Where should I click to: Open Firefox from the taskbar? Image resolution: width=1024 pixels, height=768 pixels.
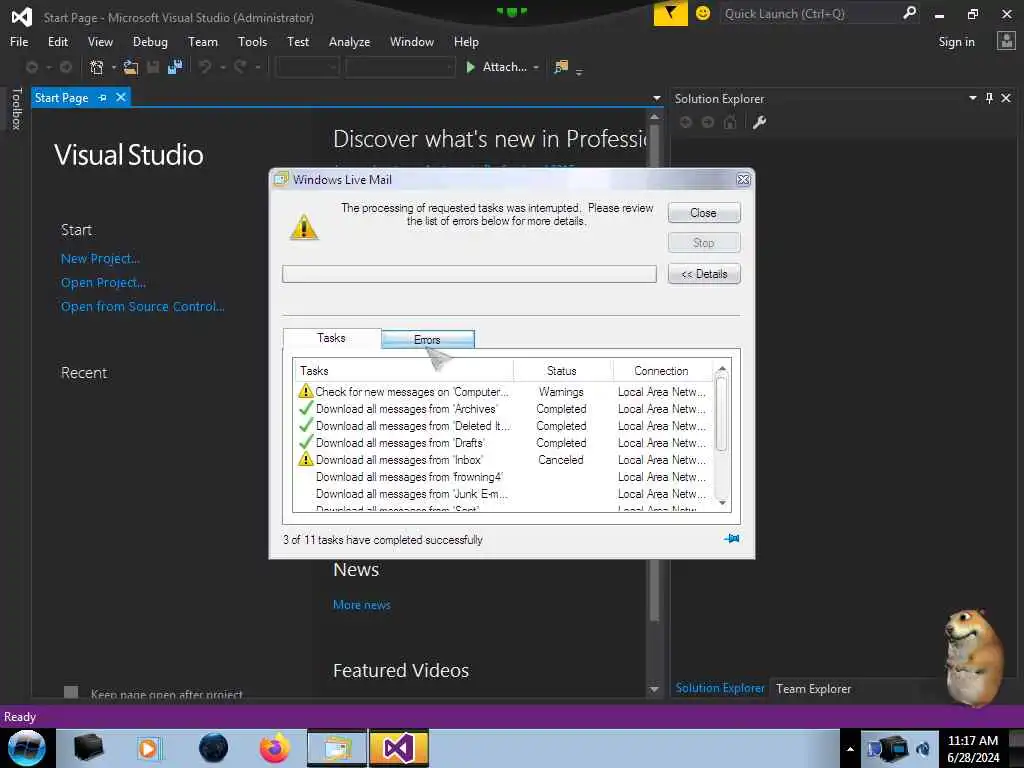(275, 748)
